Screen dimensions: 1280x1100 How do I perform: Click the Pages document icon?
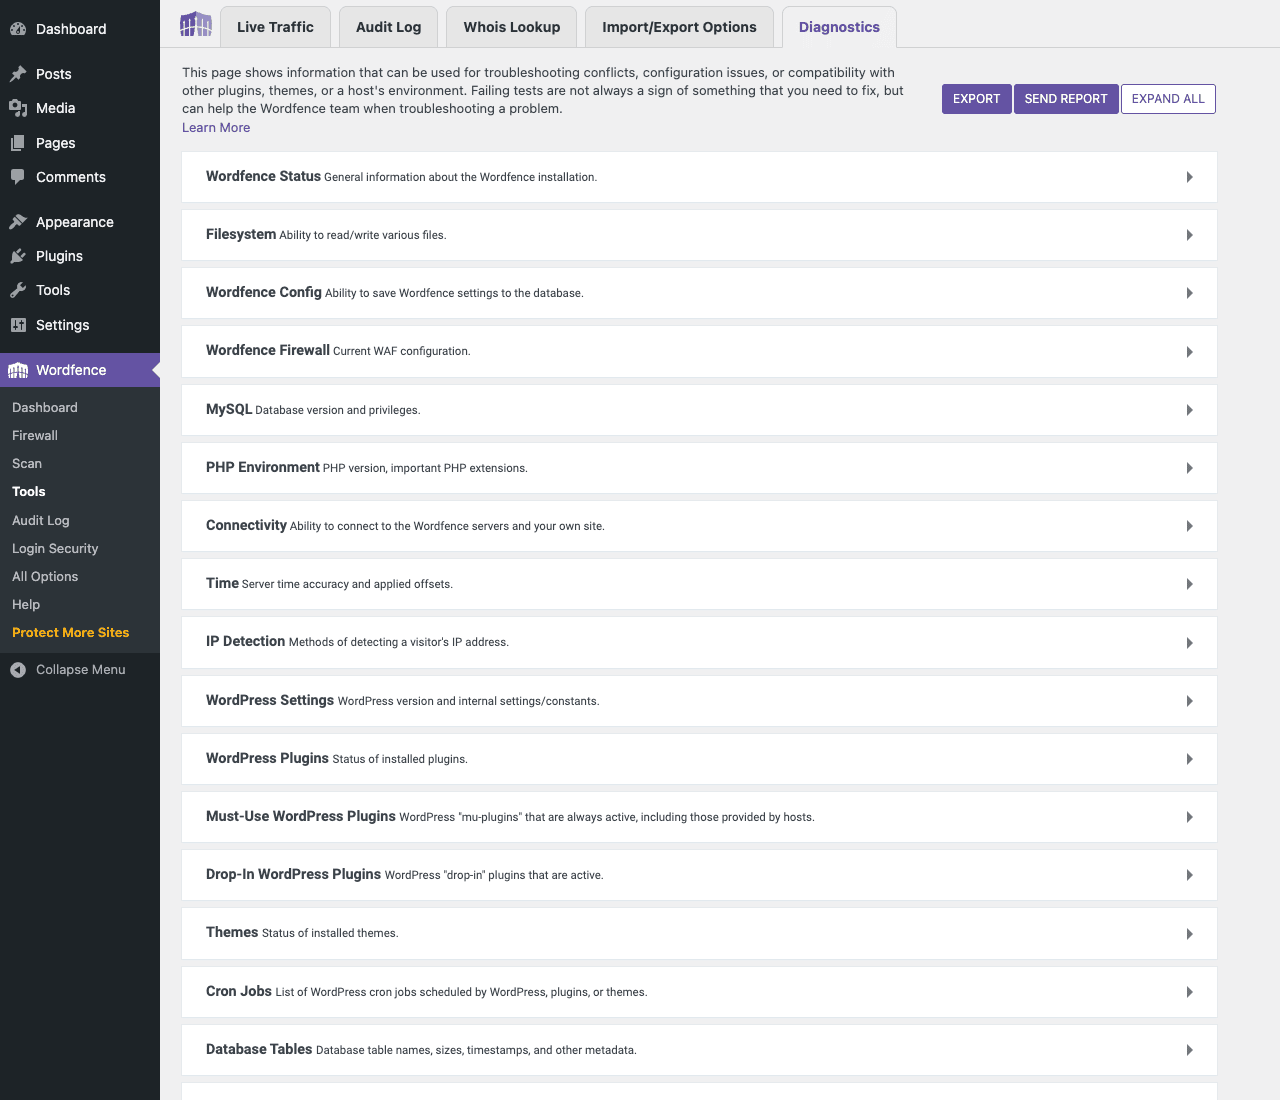tap(18, 143)
